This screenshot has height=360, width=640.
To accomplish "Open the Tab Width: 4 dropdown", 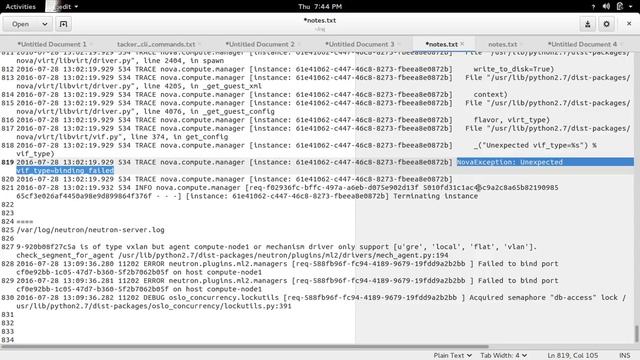I will click(x=503, y=356).
